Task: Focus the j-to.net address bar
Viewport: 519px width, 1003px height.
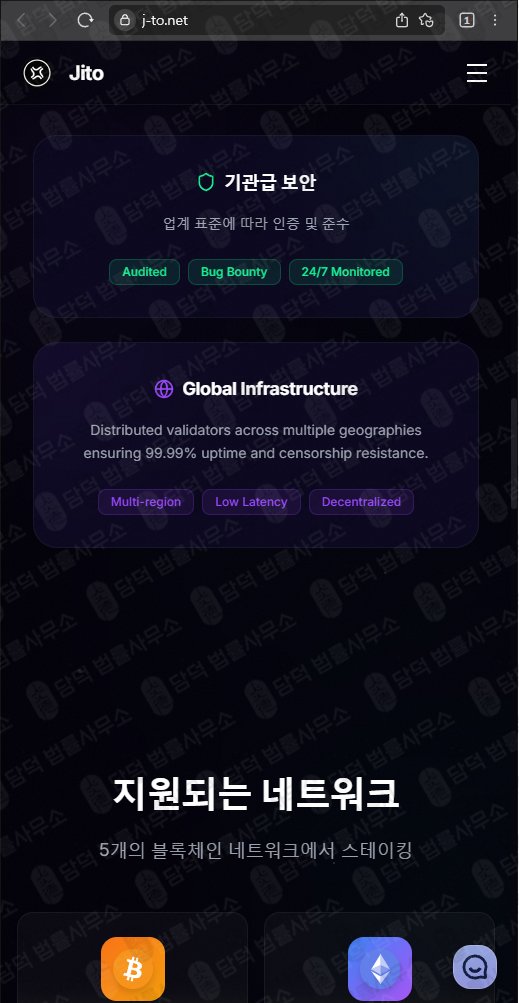Action: pyautogui.click(x=256, y=20)
